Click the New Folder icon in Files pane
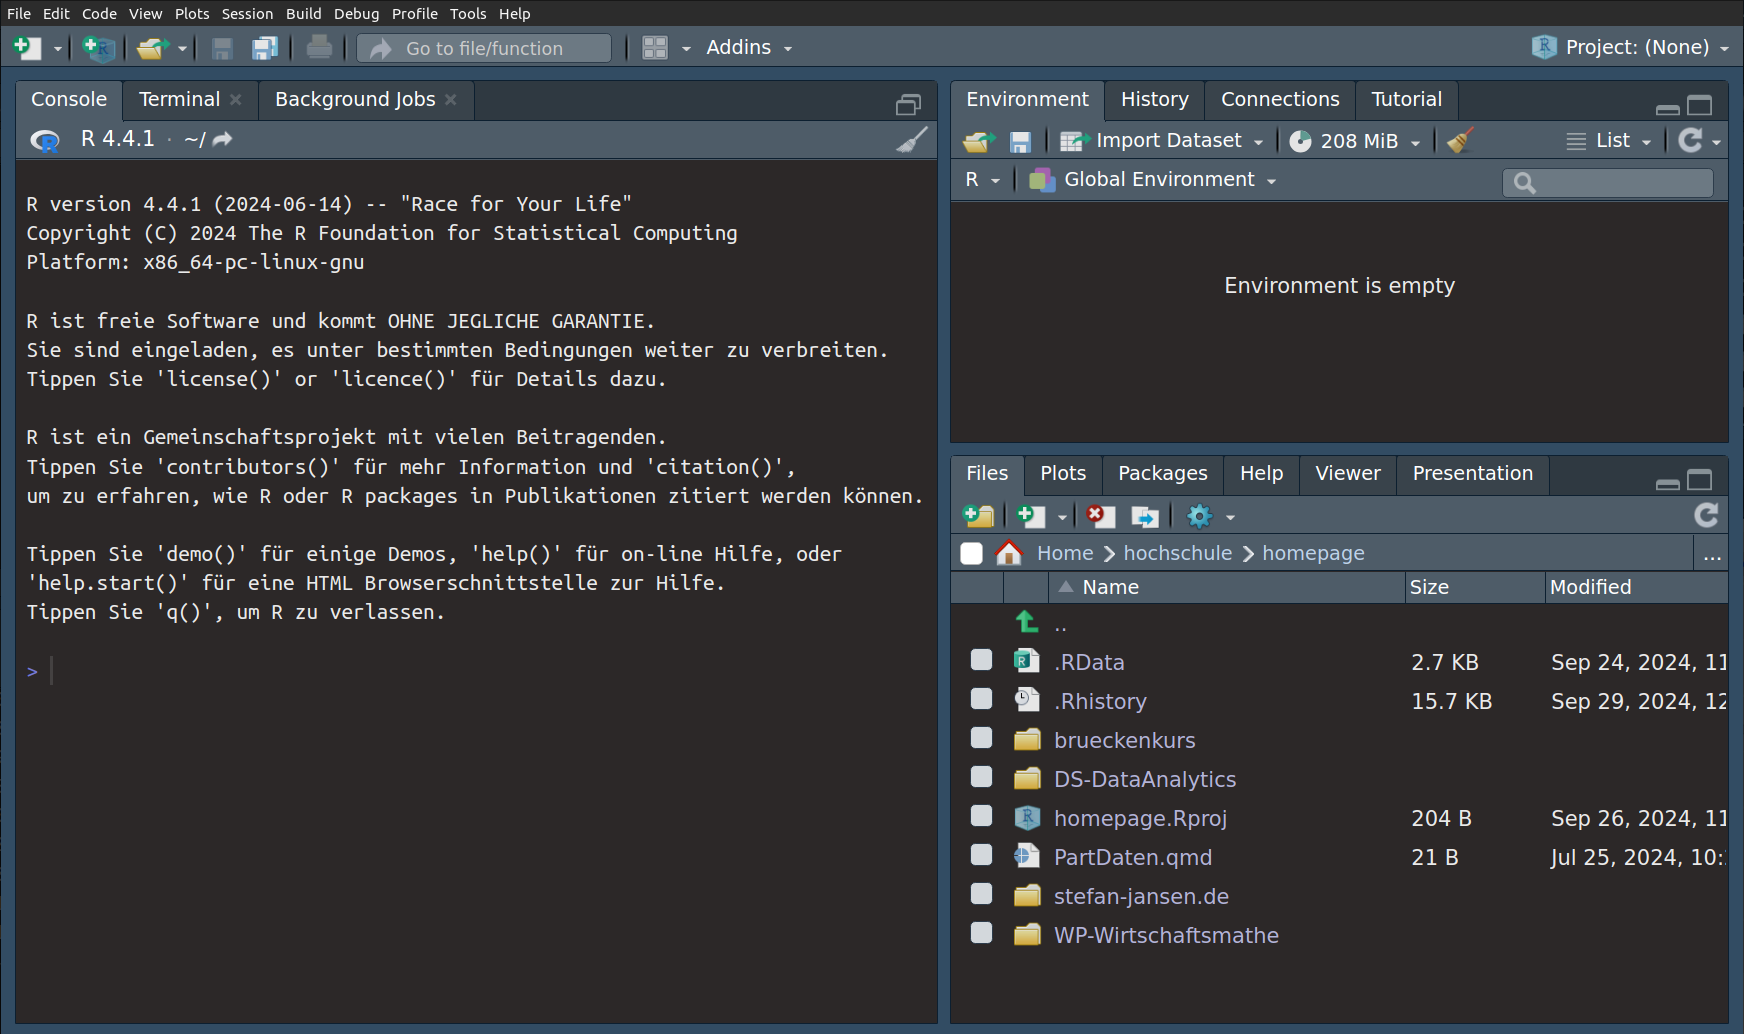The image size is (1744, 1034). [978, 516]
